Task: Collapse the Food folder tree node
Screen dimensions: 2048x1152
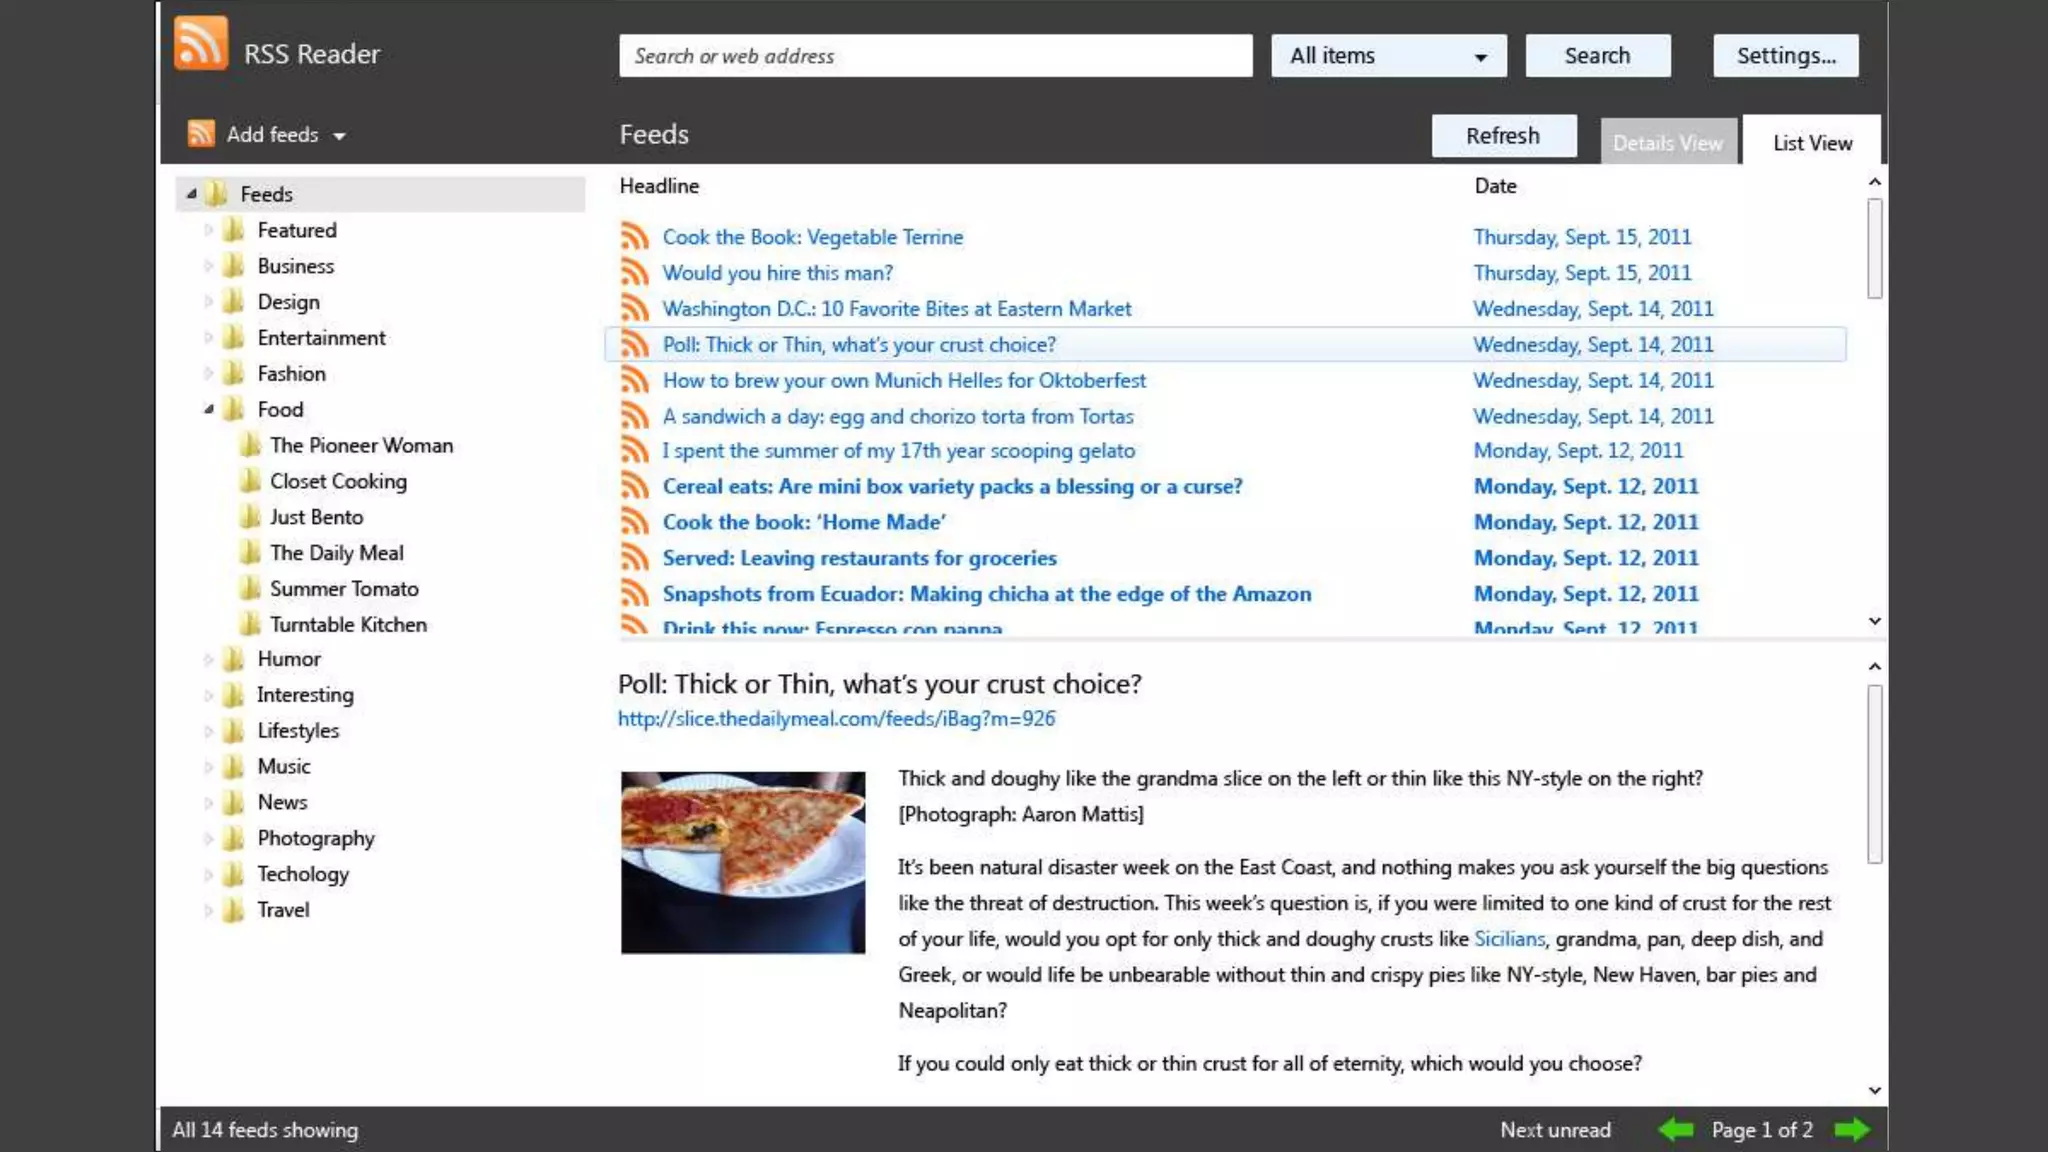Action: pyautogui.click(x=209, y=409)
